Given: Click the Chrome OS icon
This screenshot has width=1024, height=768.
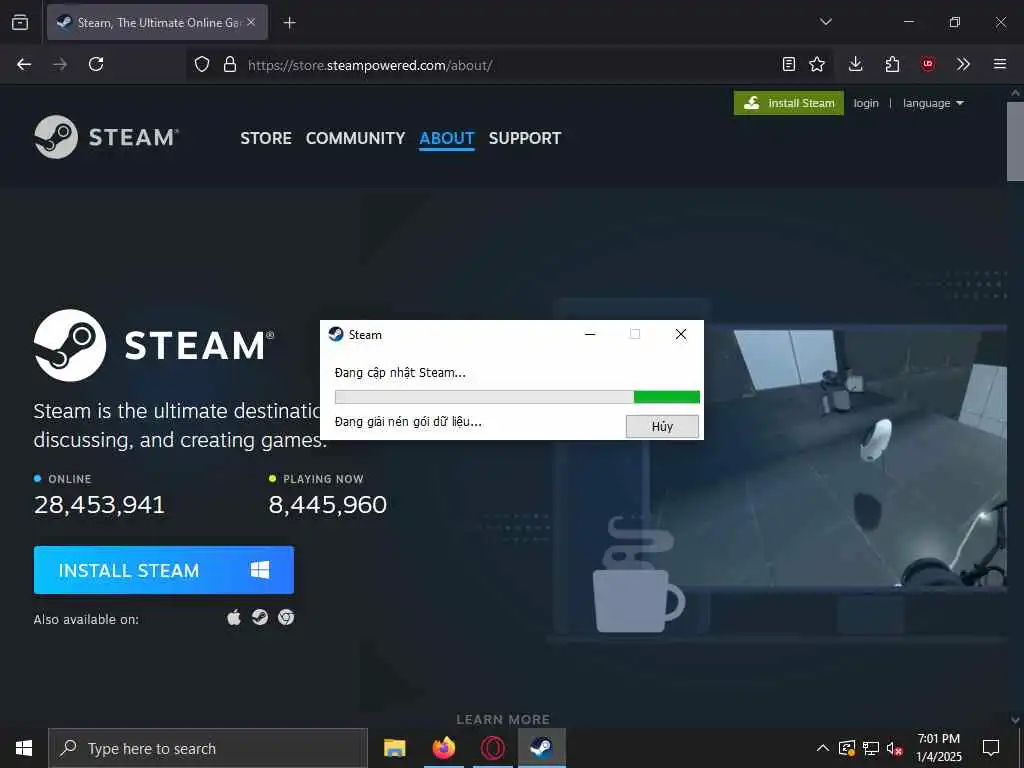Looking at the screenshot, I should click(x=286, y=617).
